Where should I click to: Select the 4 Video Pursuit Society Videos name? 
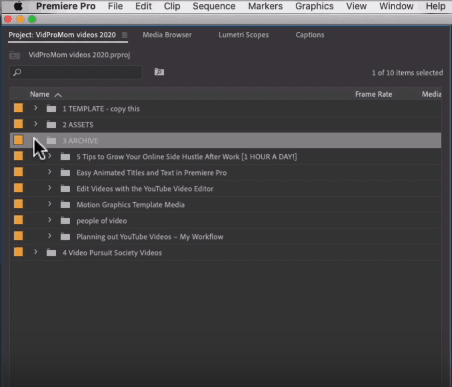112,253
